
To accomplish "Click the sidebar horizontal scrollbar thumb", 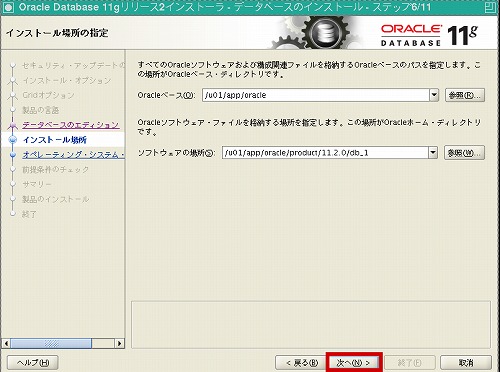I will coord(51,343).
